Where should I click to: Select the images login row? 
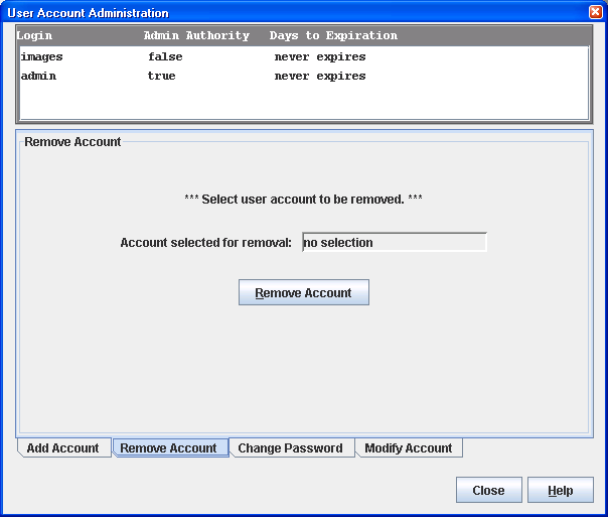(x=304, y=57)
